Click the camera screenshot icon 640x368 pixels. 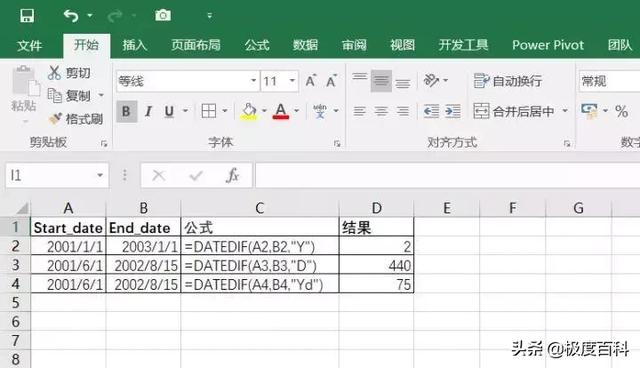pos(163,16)
